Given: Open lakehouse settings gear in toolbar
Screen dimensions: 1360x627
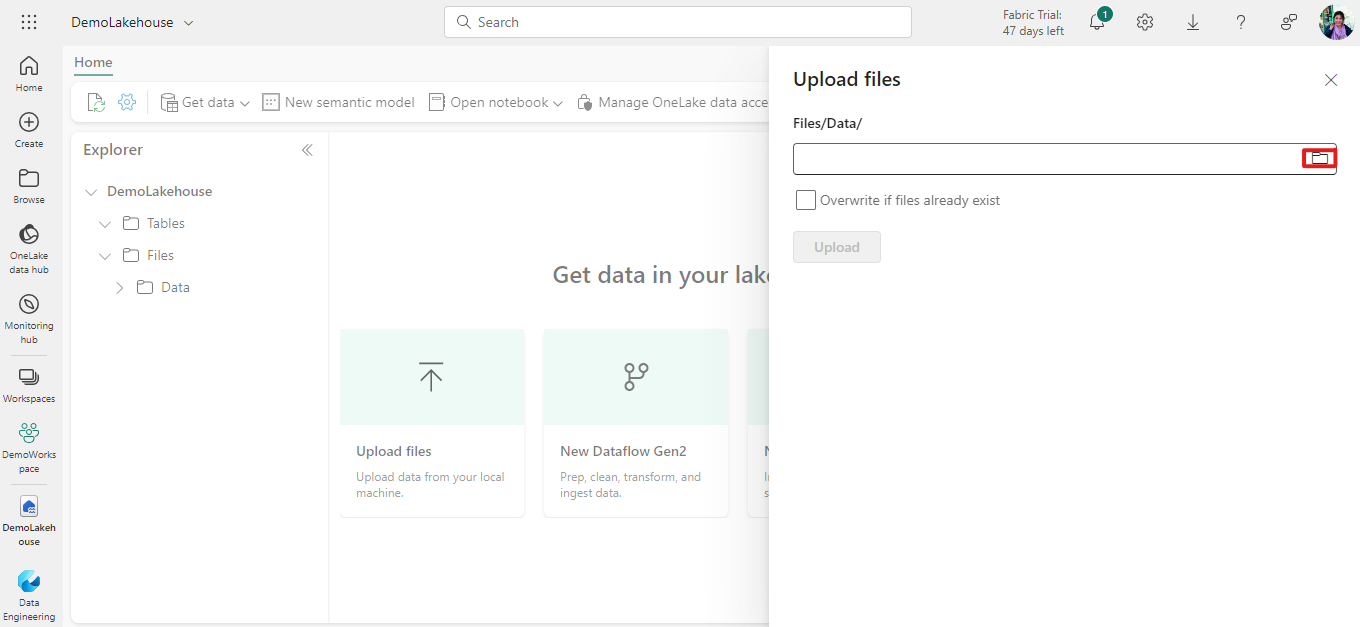Looking at the screenshot, I should click(127, 102).
